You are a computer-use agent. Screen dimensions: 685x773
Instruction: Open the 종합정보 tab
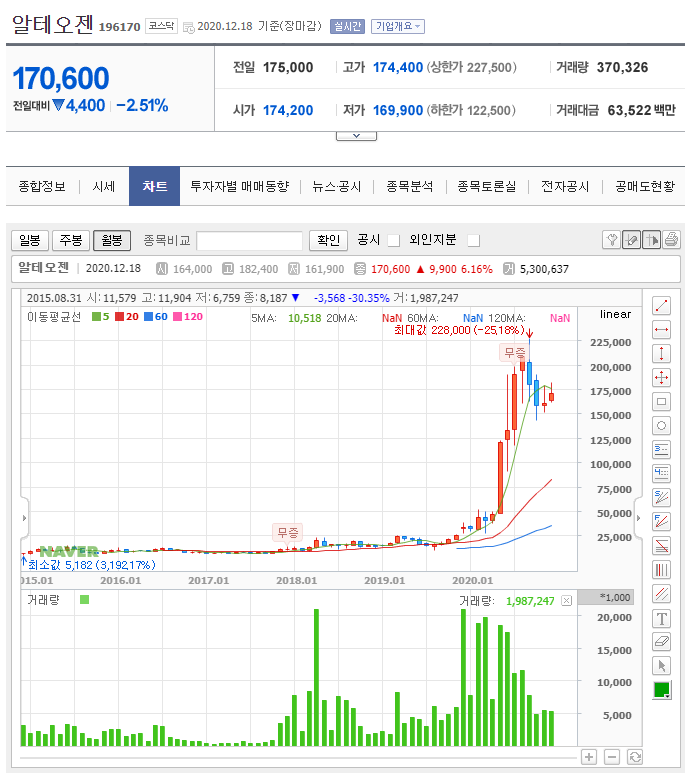[x=42, y=186]
